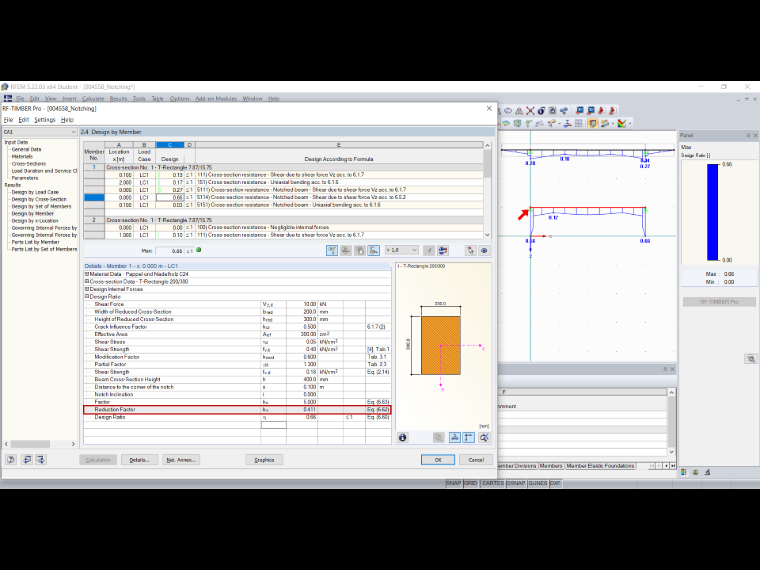The width and height of the screenshot is (760, 570).
Task: Click the Reduction Factor row in details
Action: coord(237,410)
